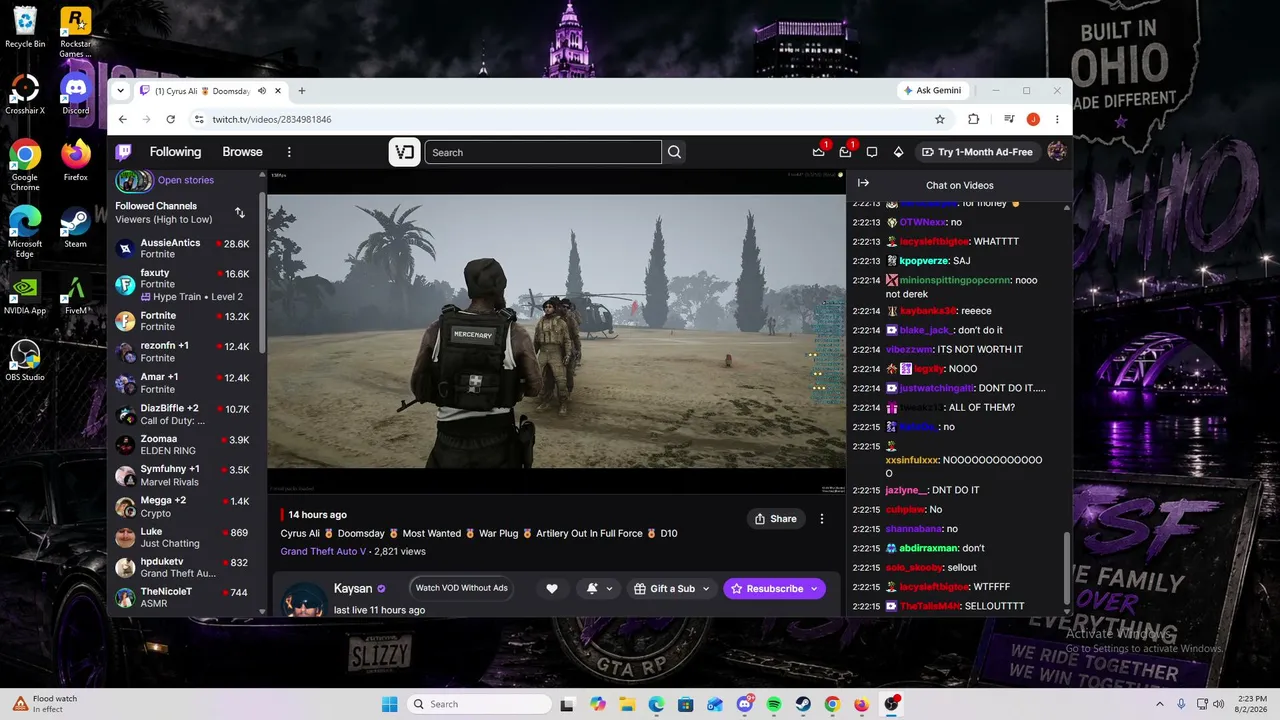Open Twitch Prime loot crown icon
Screen dimensions: 1280x720
click(819, 152)
